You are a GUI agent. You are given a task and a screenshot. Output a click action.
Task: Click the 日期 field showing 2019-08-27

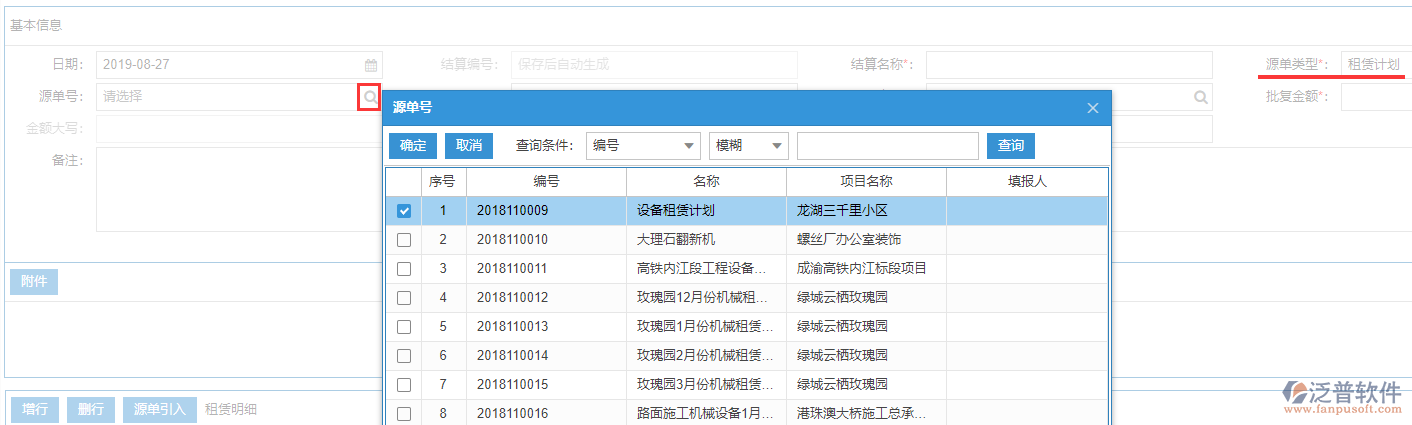239,65
